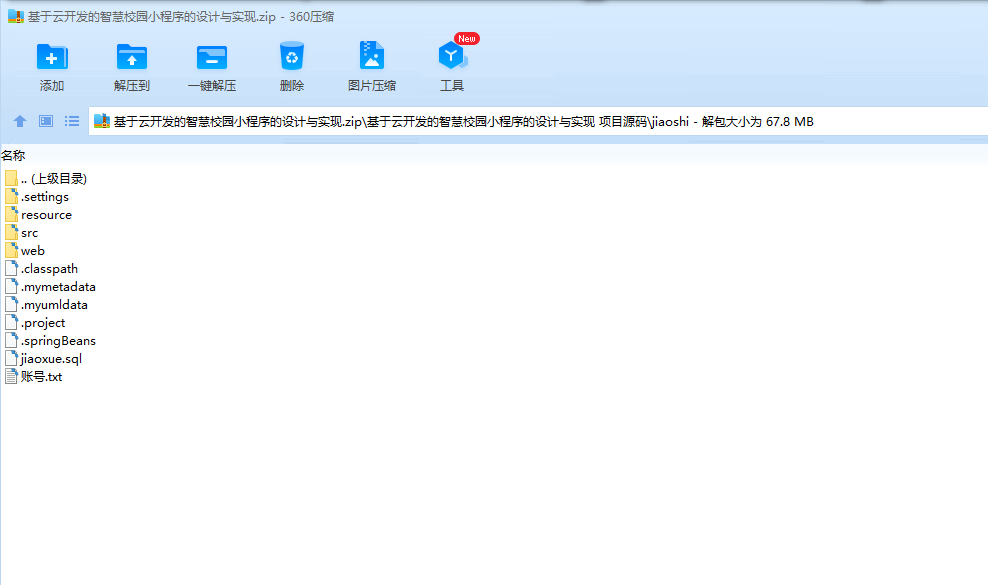
Task: Select the .project file
Action: click(35, 323)
